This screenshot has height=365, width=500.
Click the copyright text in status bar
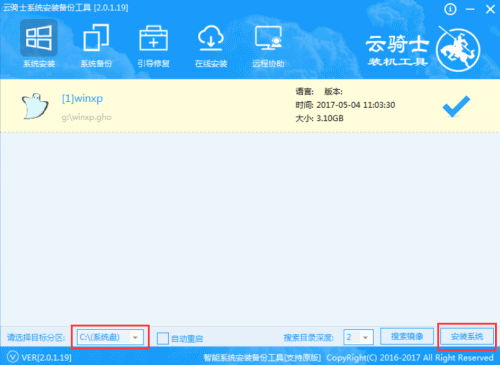(x=410, y=358)
